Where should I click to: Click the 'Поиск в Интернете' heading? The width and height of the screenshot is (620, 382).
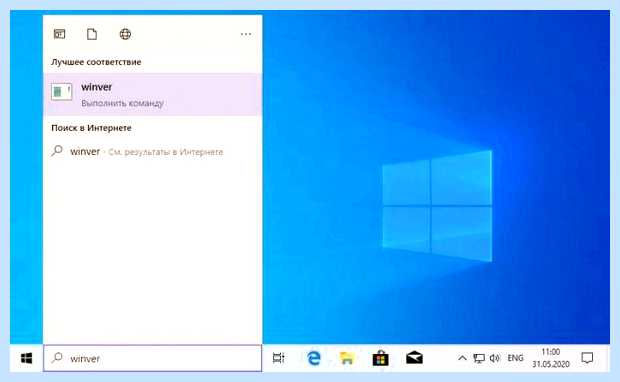click(x=91, y=128)
